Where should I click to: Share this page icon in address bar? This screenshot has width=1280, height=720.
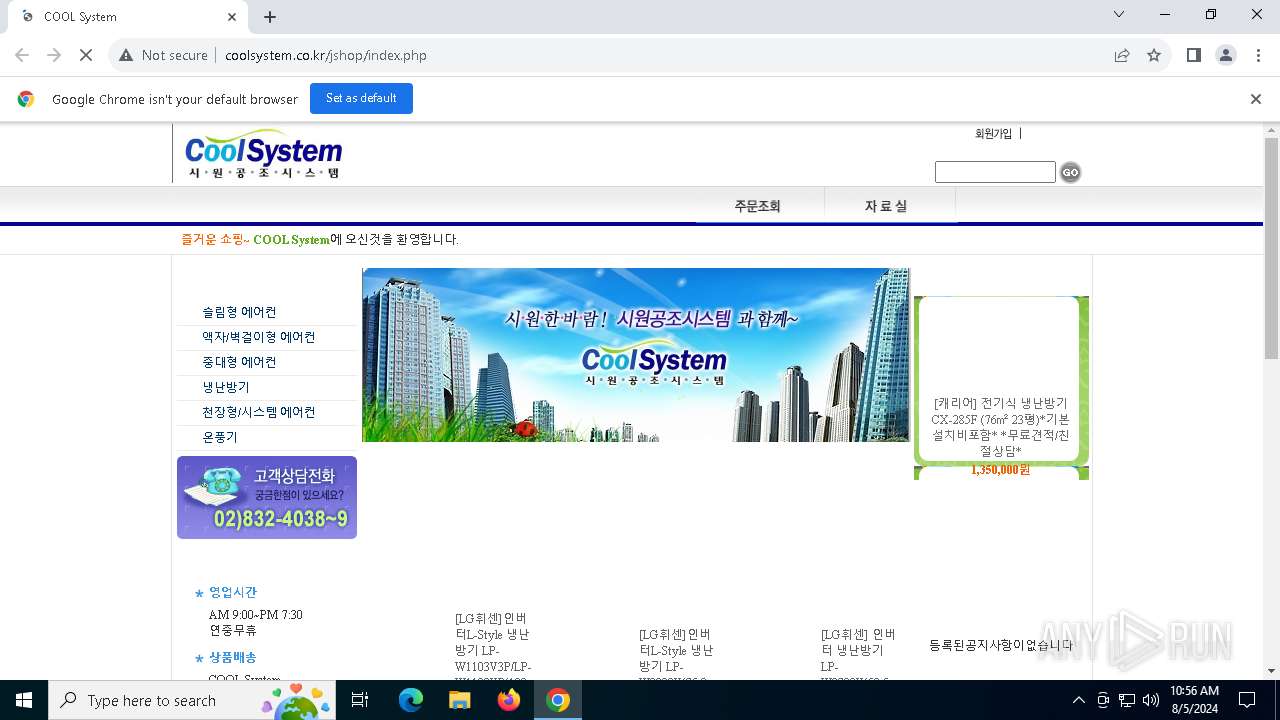[1122, 55]
